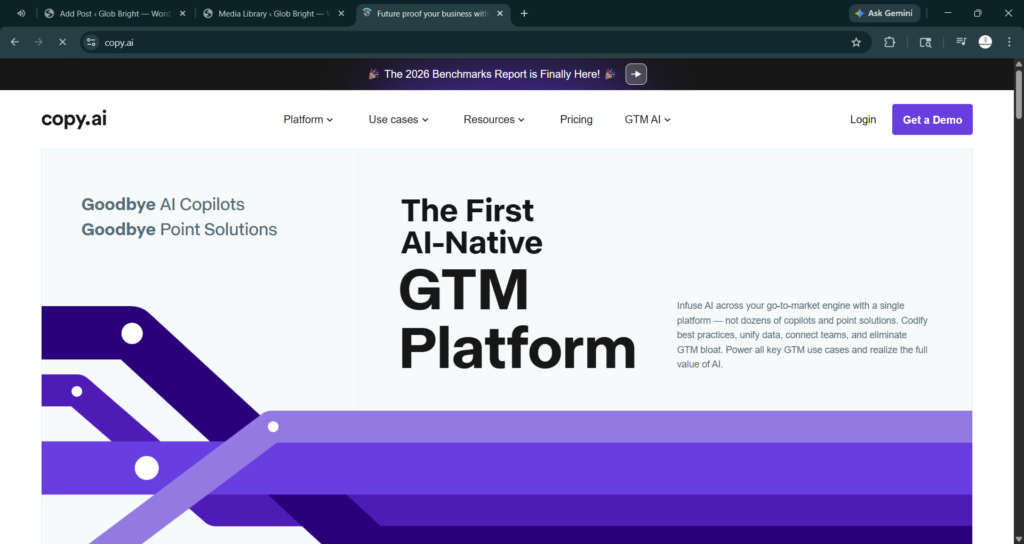Expand the GTM AI dropdown

[647, 119]
